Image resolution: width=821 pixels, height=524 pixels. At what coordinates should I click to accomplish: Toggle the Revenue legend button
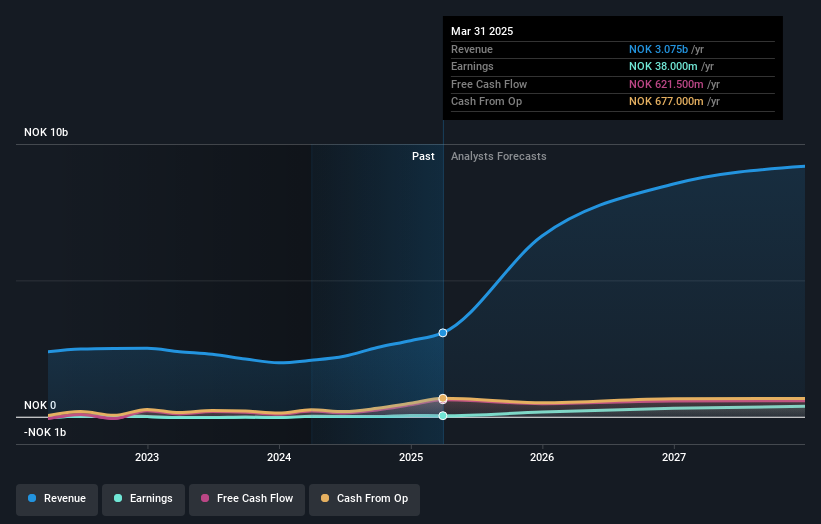pos(57,498)
